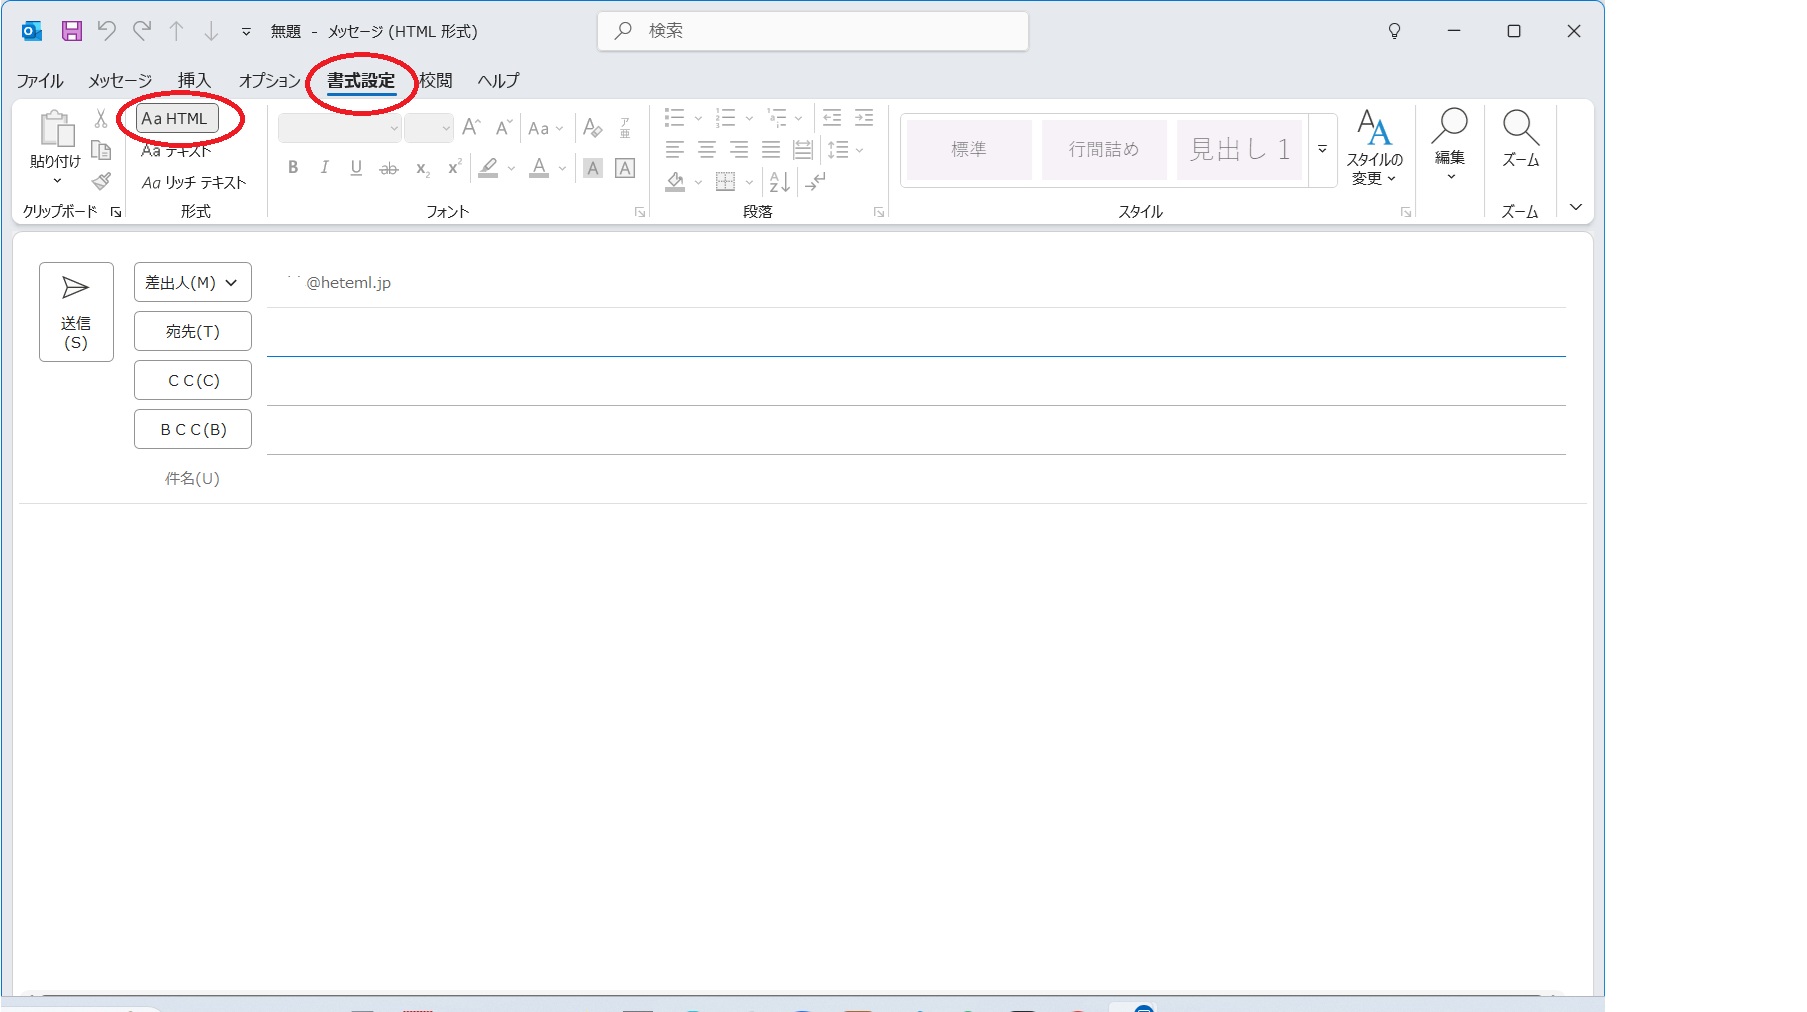
Task: Expand the styles gallery more arrow
Action: click(x=1322, y=150)
